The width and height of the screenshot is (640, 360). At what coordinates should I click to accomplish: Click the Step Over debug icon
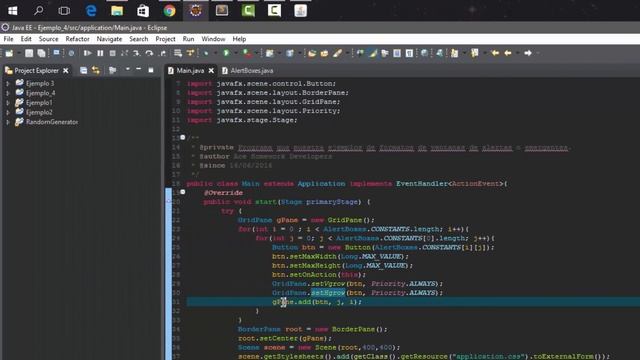(149, 53)
